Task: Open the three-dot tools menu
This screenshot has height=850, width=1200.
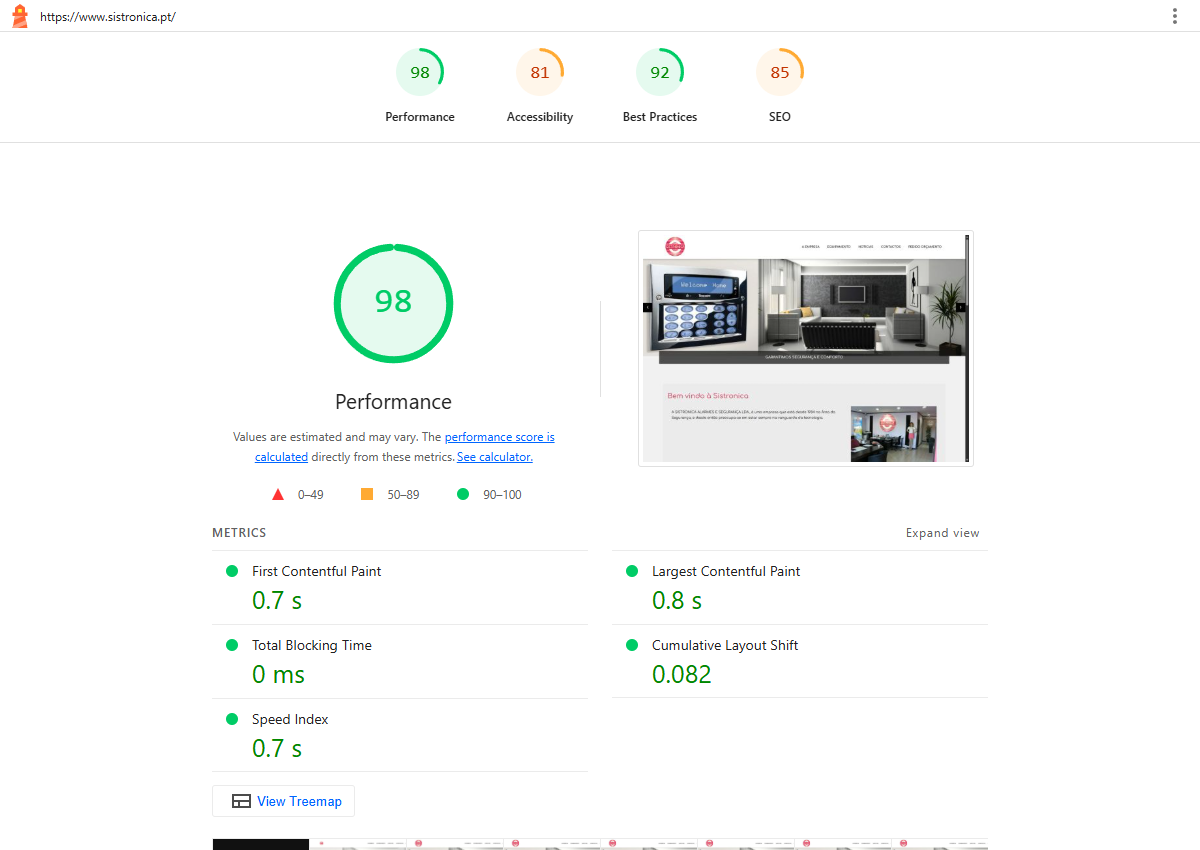Action: click(x=1175, y=16)
